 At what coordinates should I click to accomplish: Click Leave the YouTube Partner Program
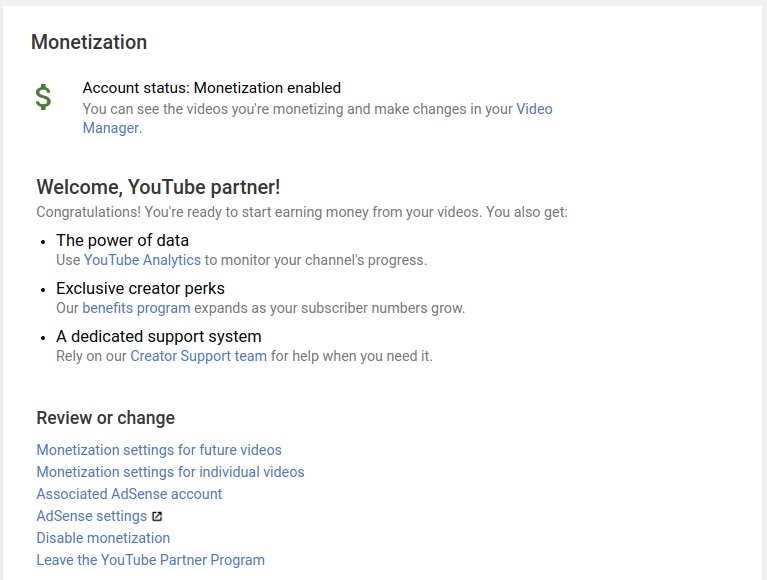click(x=151, y=560)
